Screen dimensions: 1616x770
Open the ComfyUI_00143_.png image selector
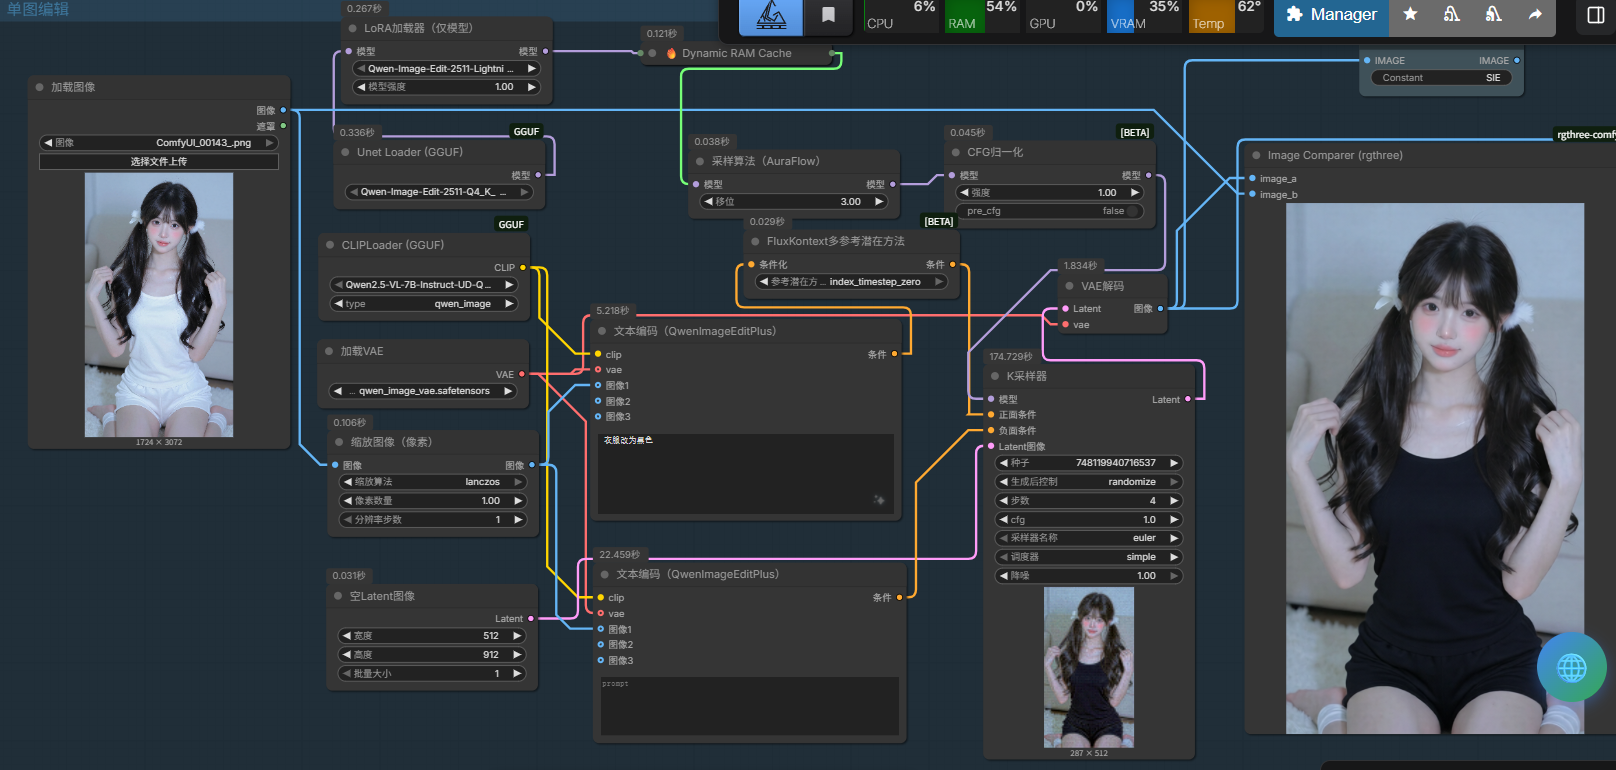(x=159, y=143)
